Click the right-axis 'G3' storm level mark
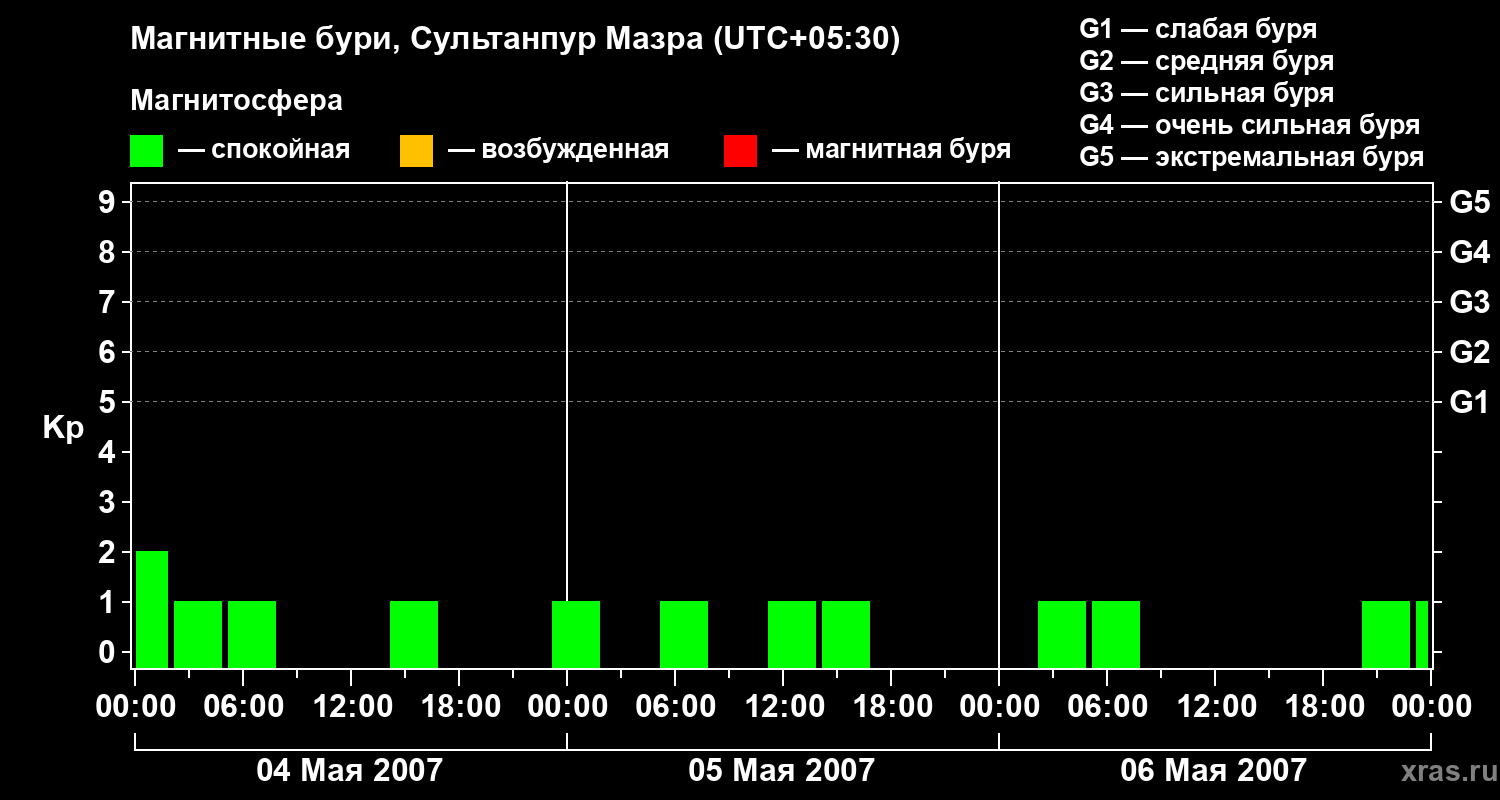The width and height of the screenshot is (1500, 800). (x=1469, y=302)
